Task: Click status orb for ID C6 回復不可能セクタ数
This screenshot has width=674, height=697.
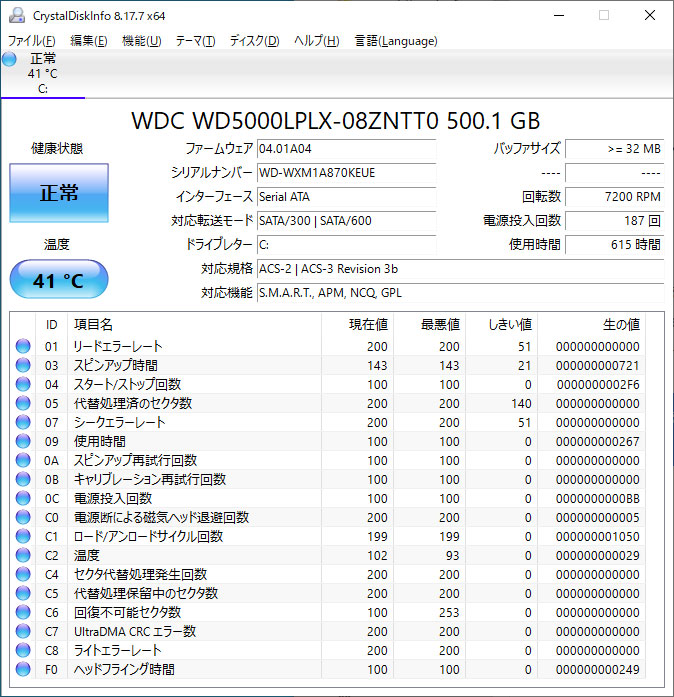Action: coord(23,612)
